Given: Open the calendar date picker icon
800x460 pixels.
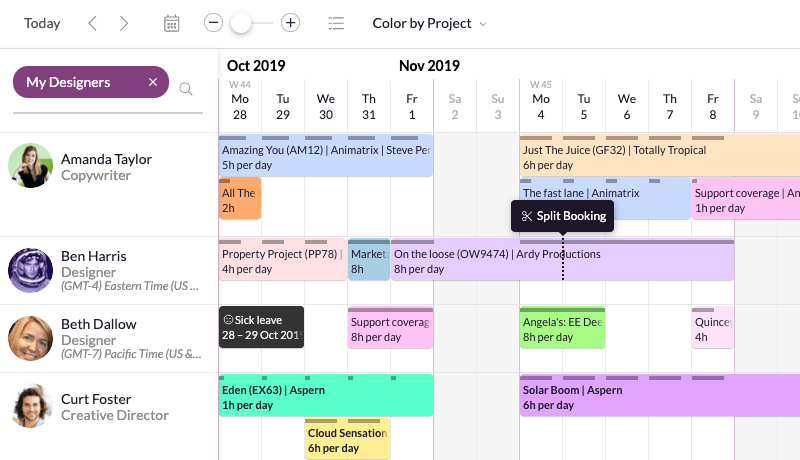Looking at the screenshot, I should [171, 23].
